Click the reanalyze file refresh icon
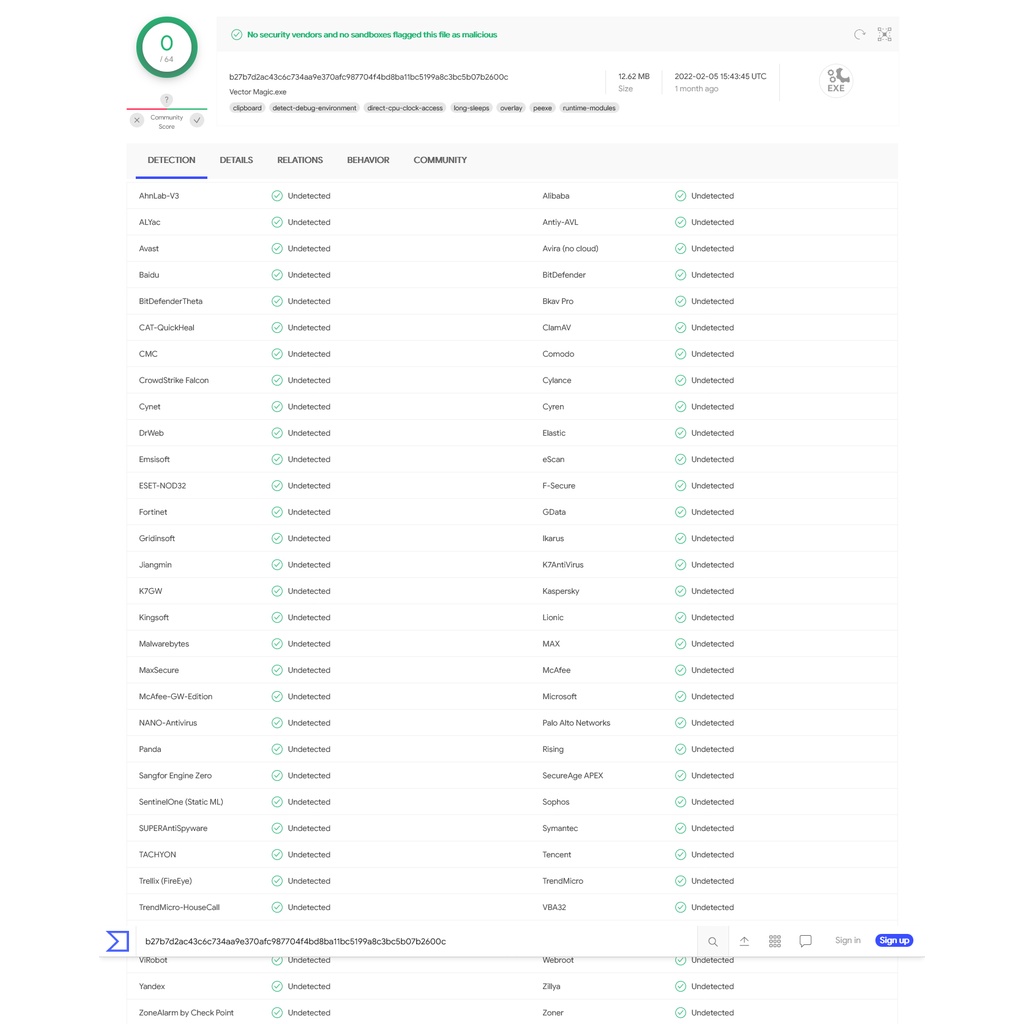 [x=859, y=34]
